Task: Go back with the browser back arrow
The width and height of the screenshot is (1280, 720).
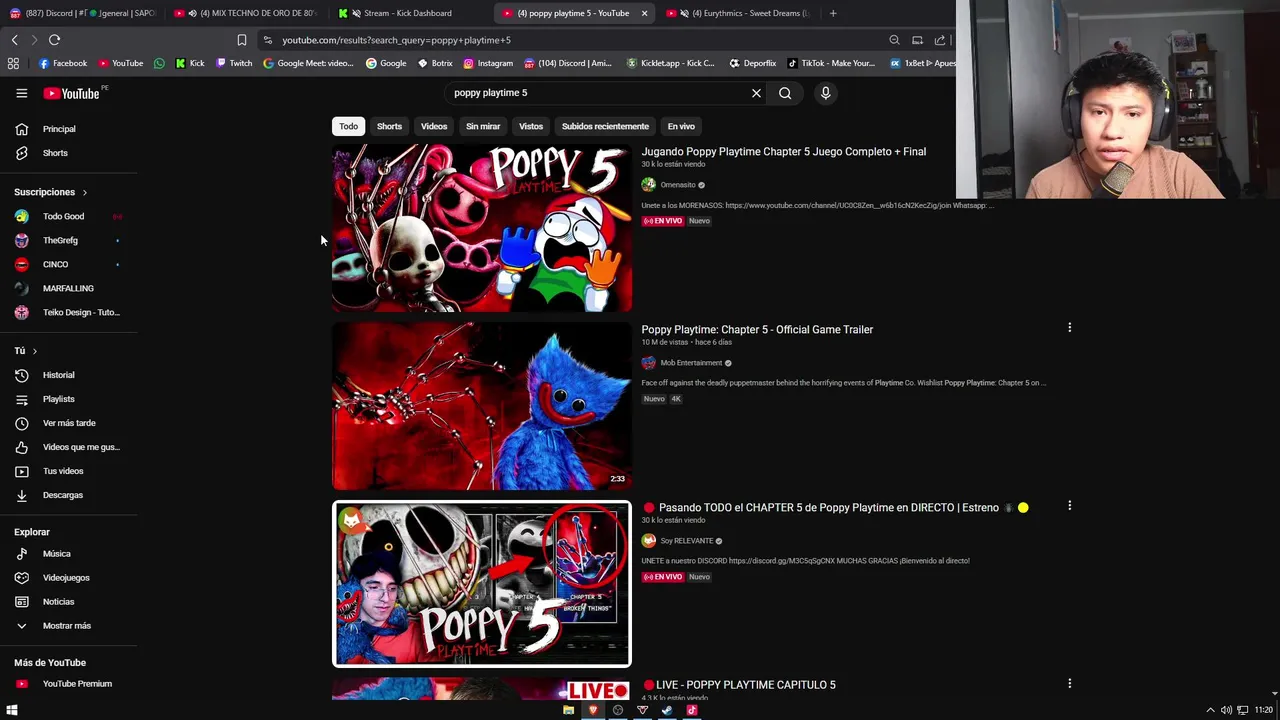Action: tap(14, 40)
